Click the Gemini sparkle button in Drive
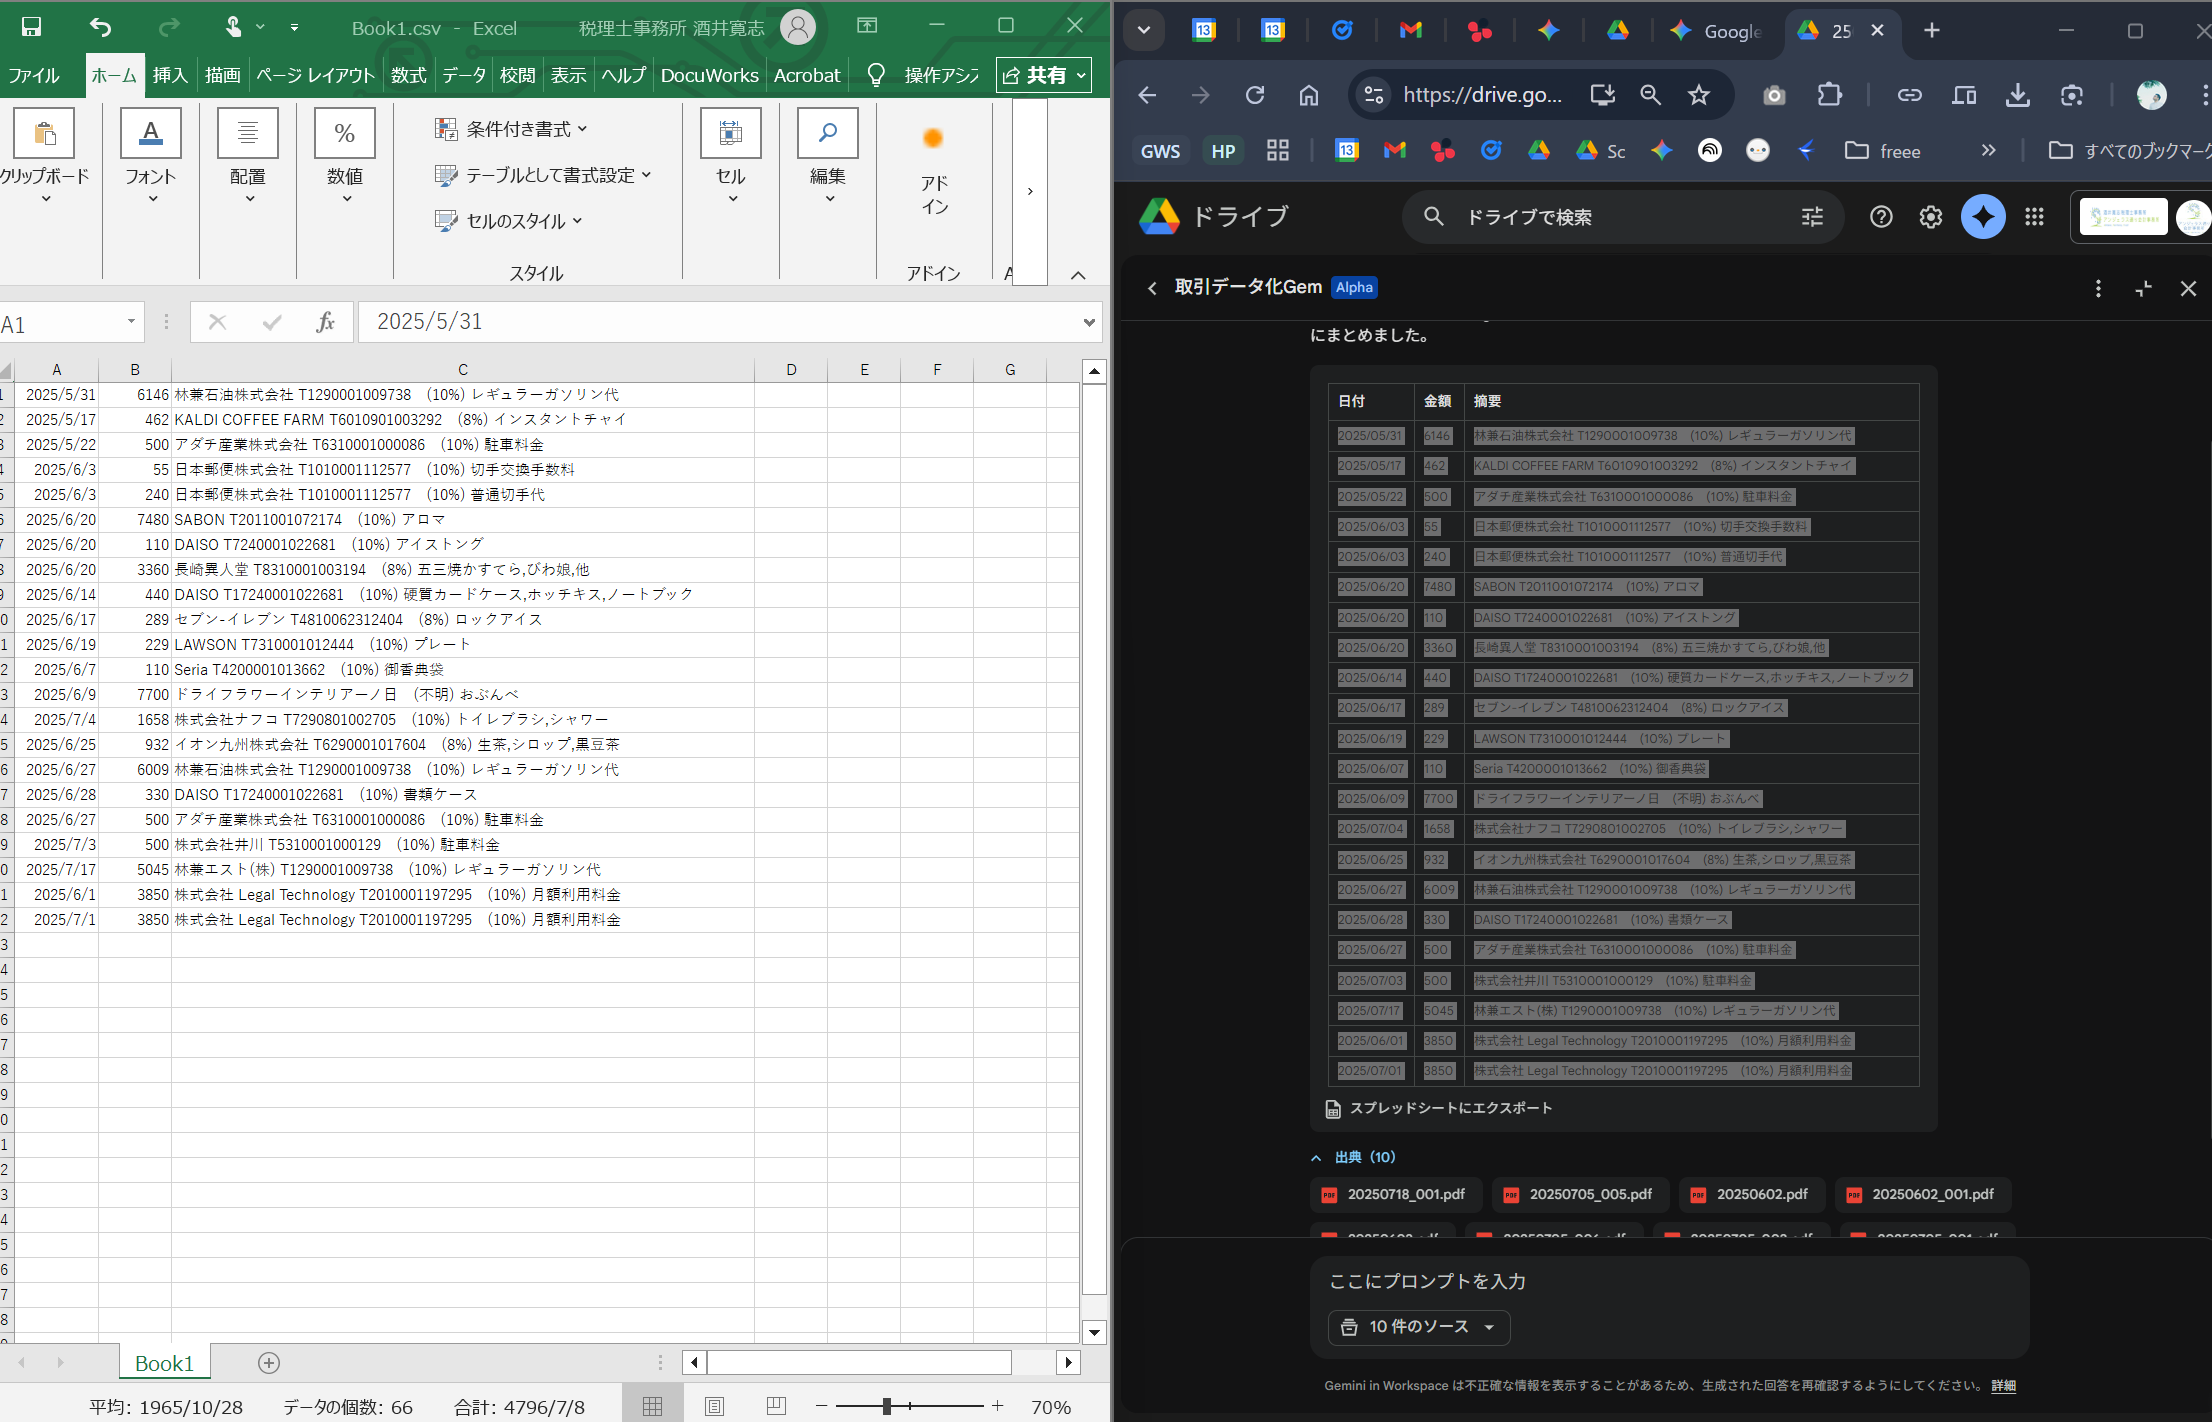This screenshot has width=2212, height=1422. point(1983,217)
